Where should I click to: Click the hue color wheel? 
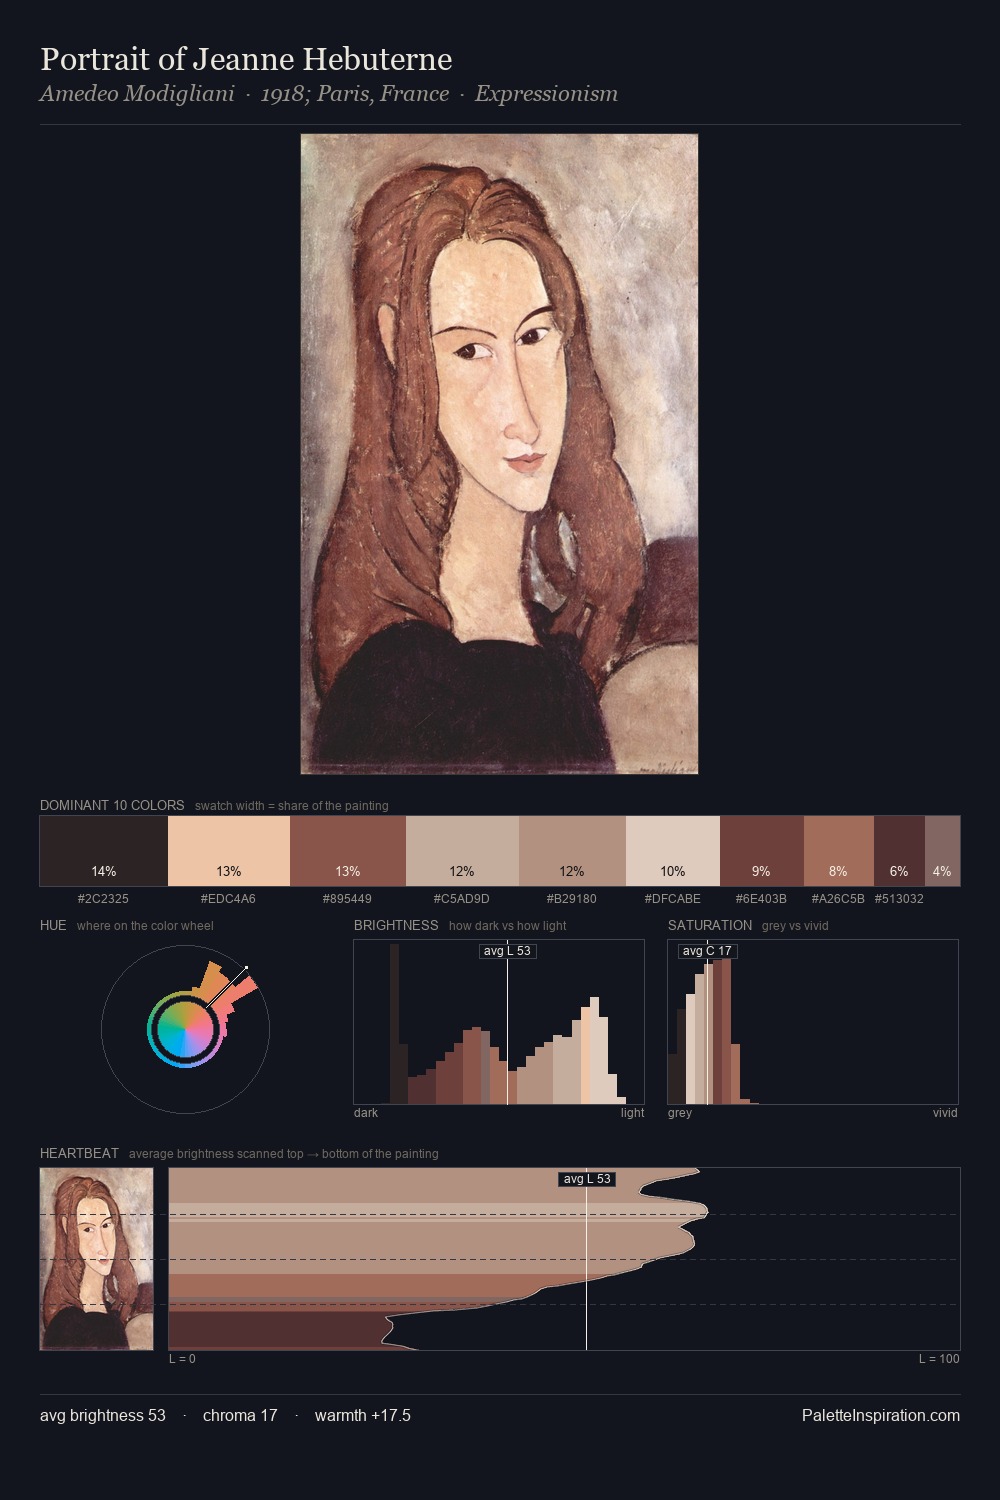point(185,1029)
